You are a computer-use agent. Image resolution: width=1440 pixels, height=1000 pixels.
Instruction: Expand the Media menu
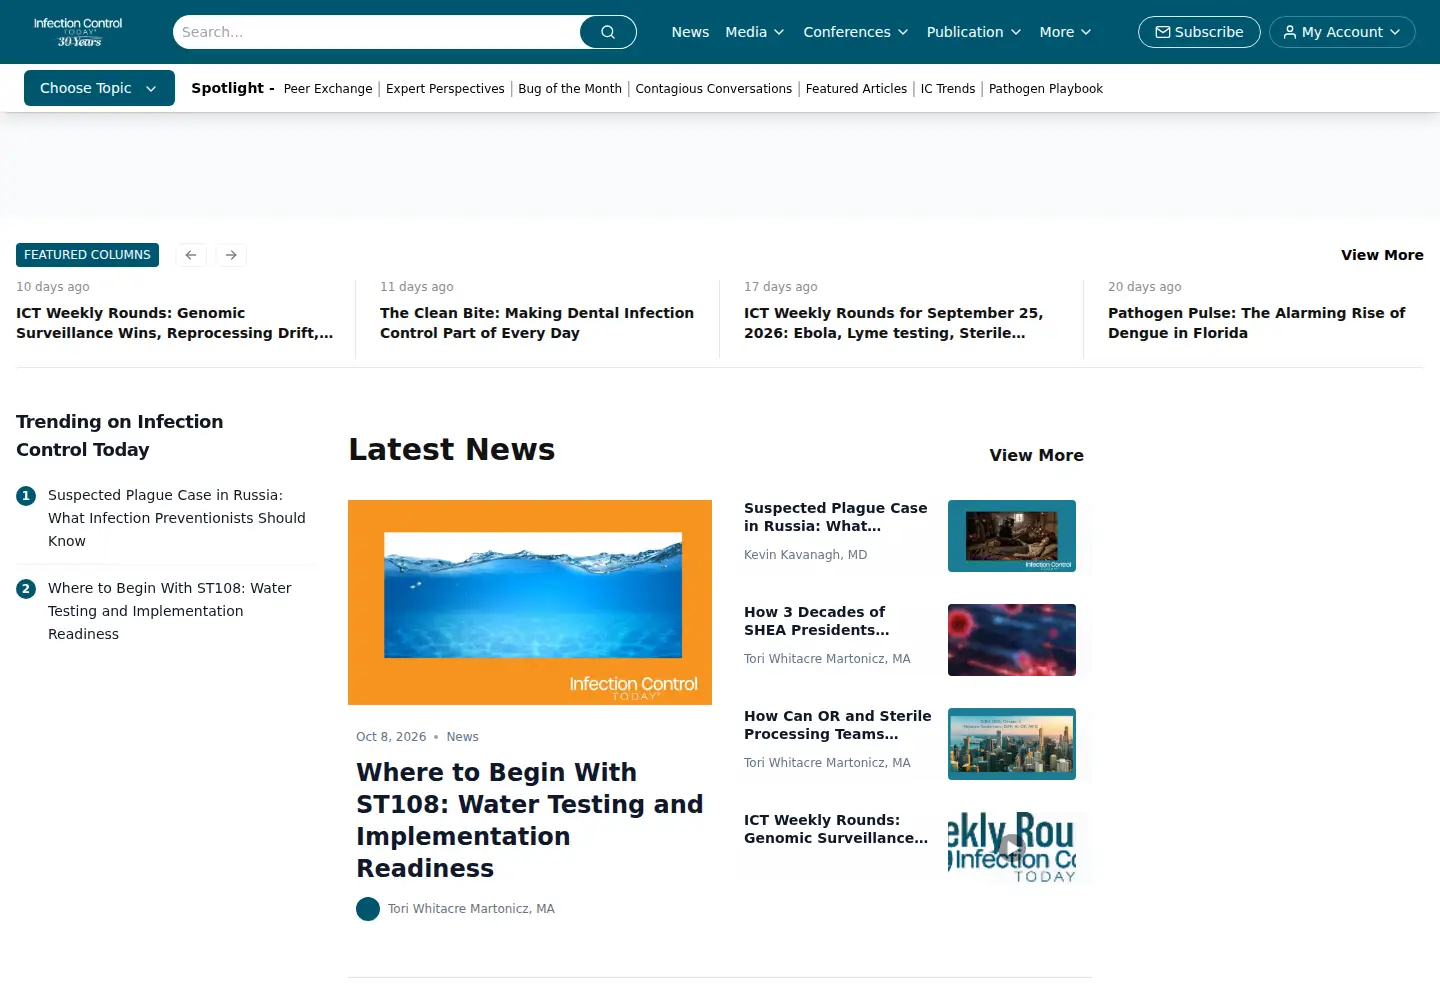coord(755,32)
